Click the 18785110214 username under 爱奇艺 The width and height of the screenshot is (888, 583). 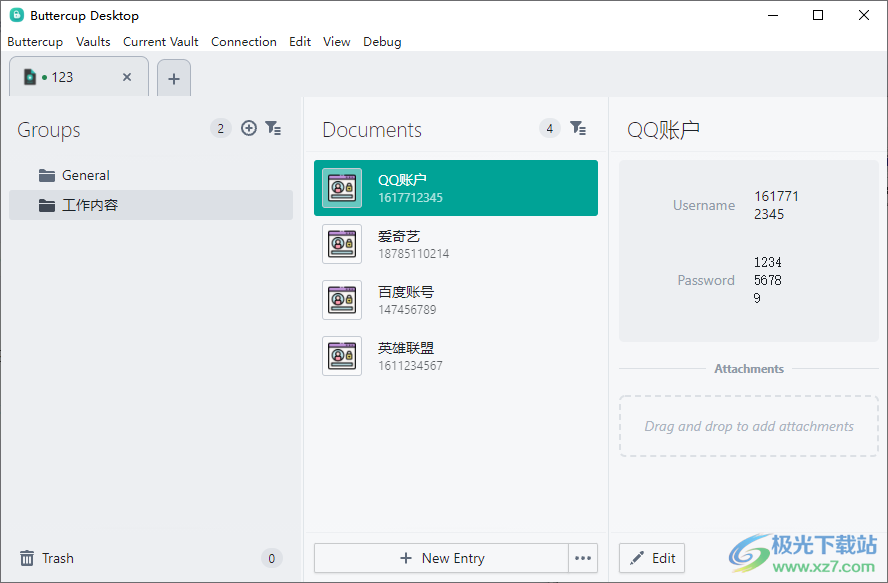(x=413, y=254)
